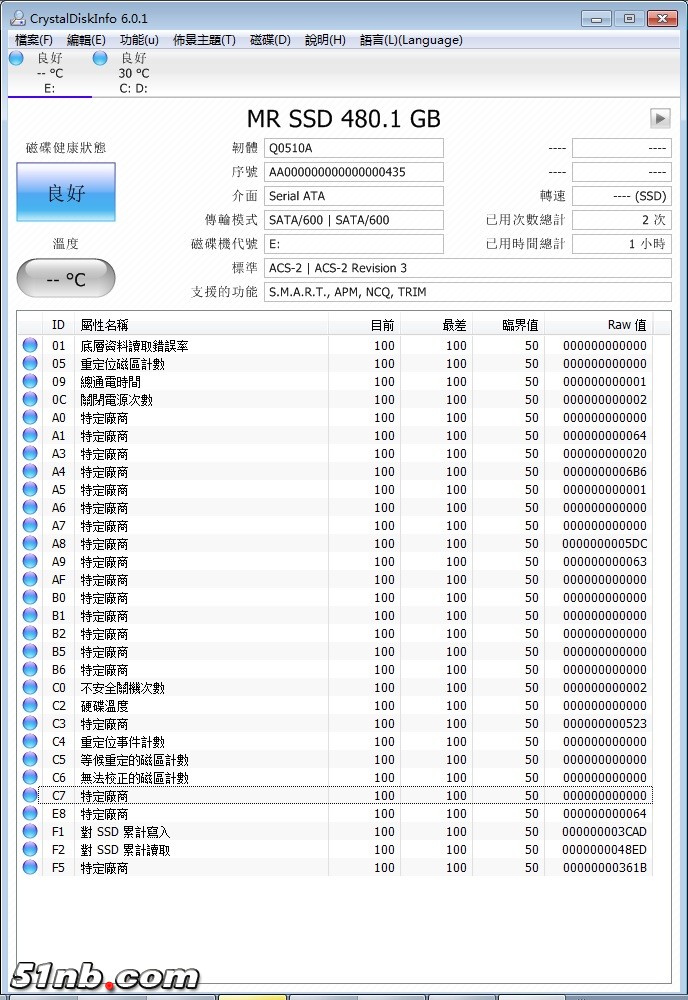
Task: Open the 檔案(F) menu
Action: (33, 40)
